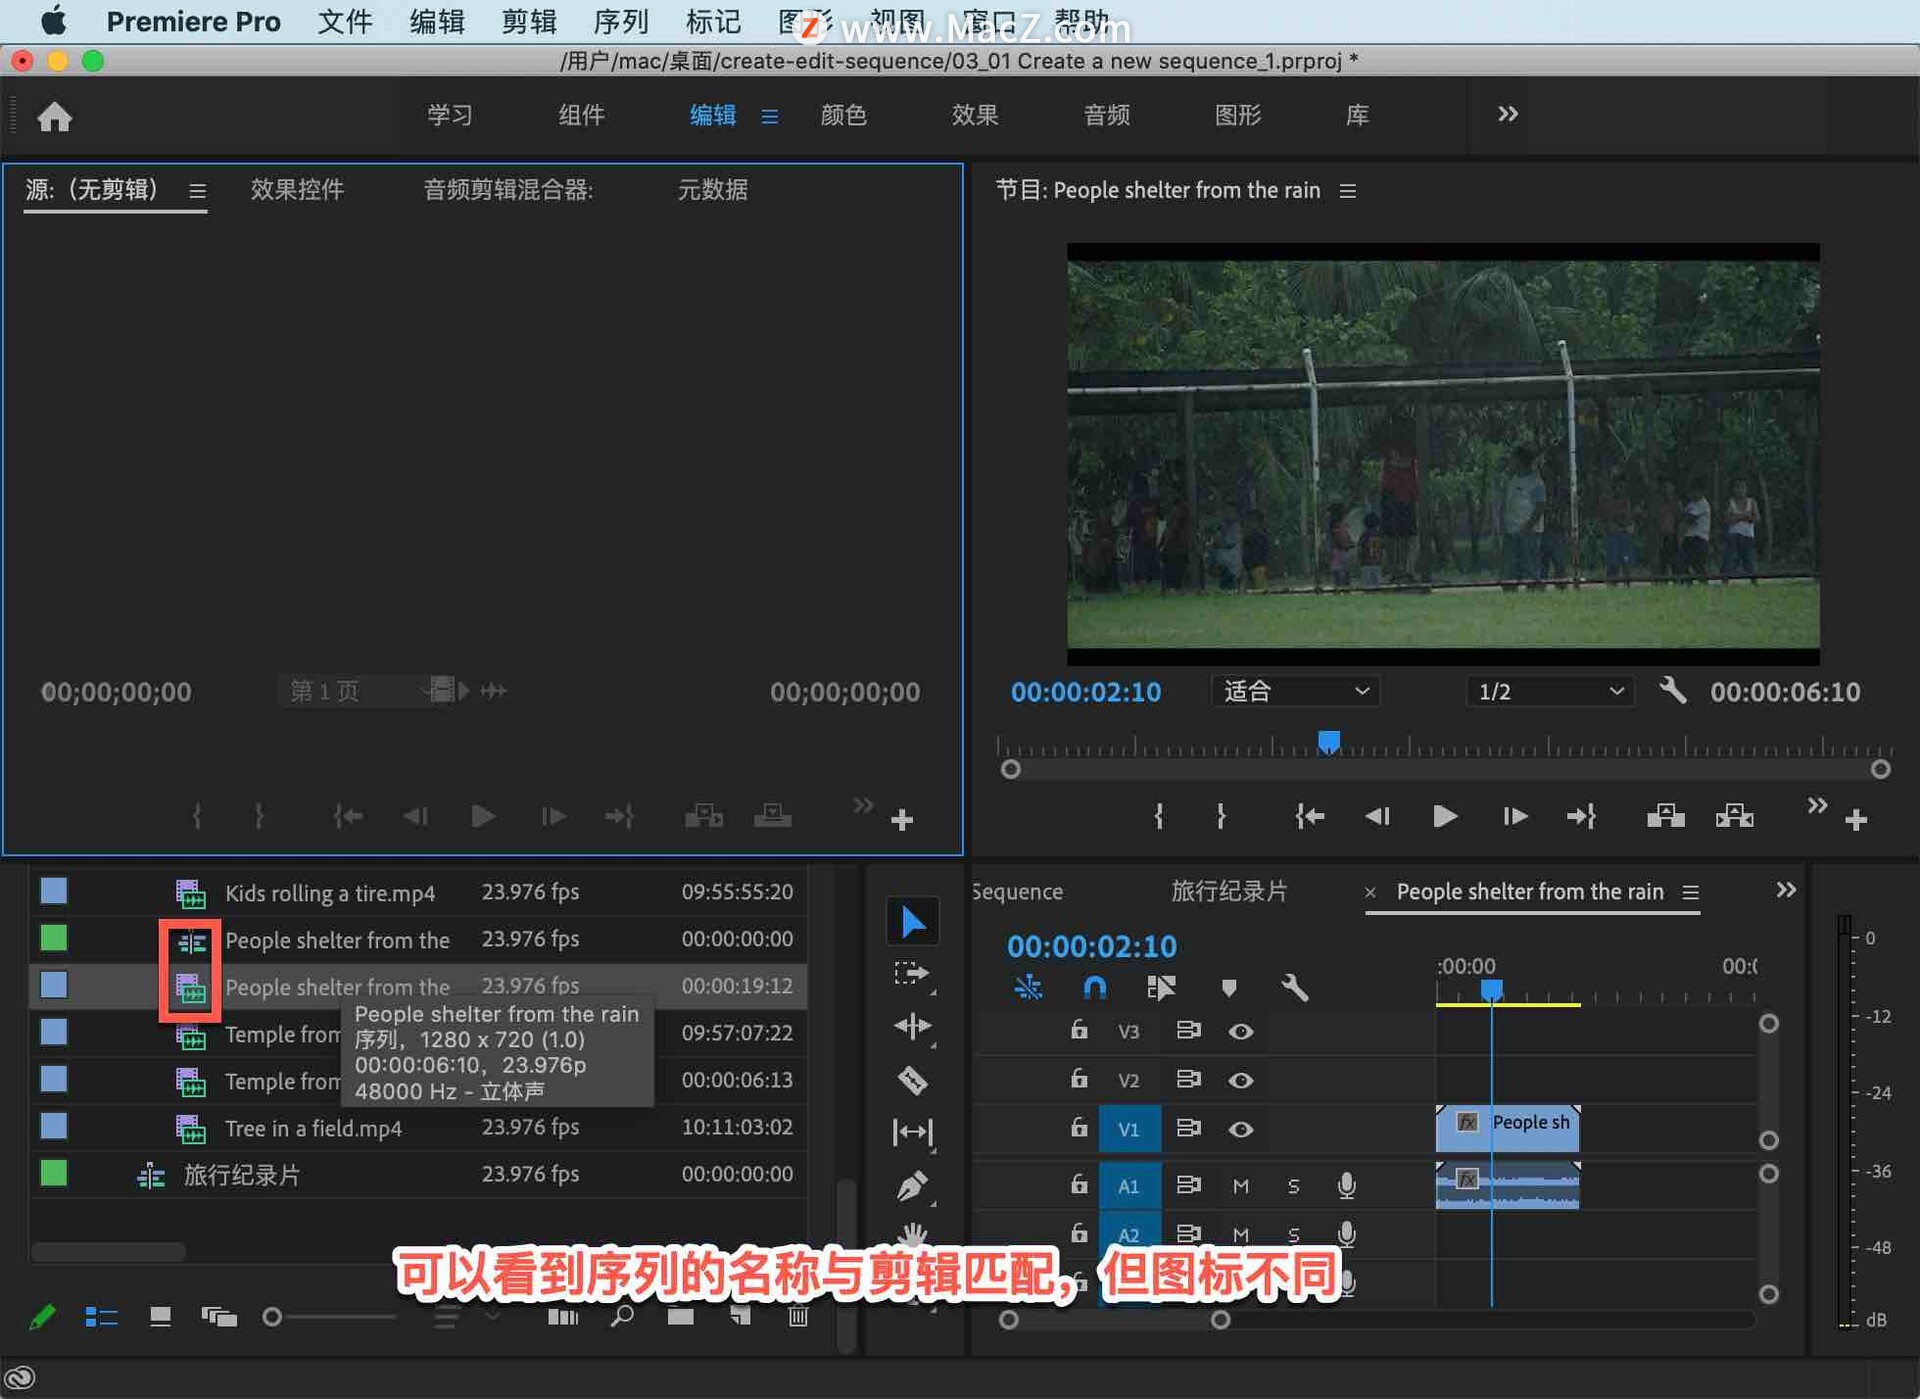The image size is (1920, 1399).
Task: Open the 旅行纪录片 sequence tab
Action: click(x=1229, y=891)
